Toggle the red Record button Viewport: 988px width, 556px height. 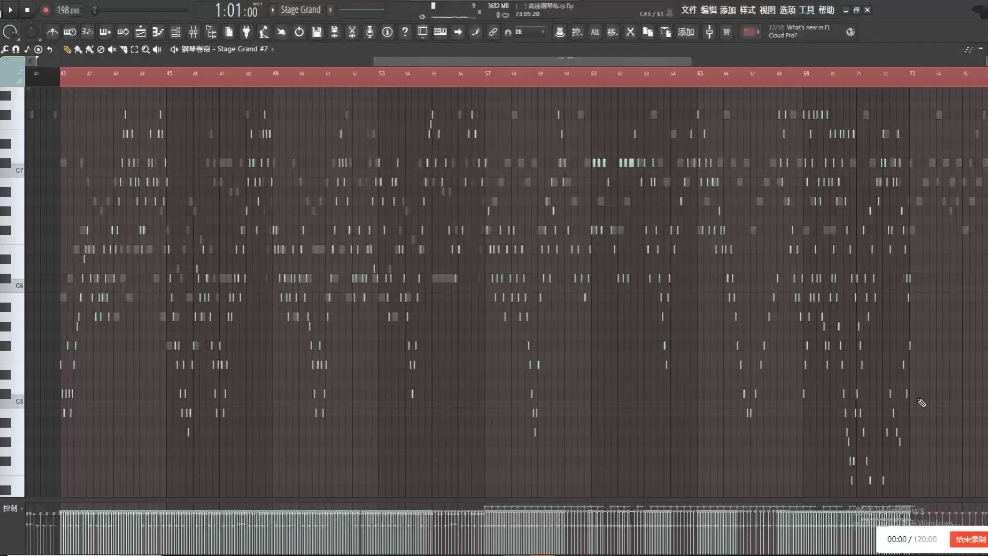click(45, 10)
